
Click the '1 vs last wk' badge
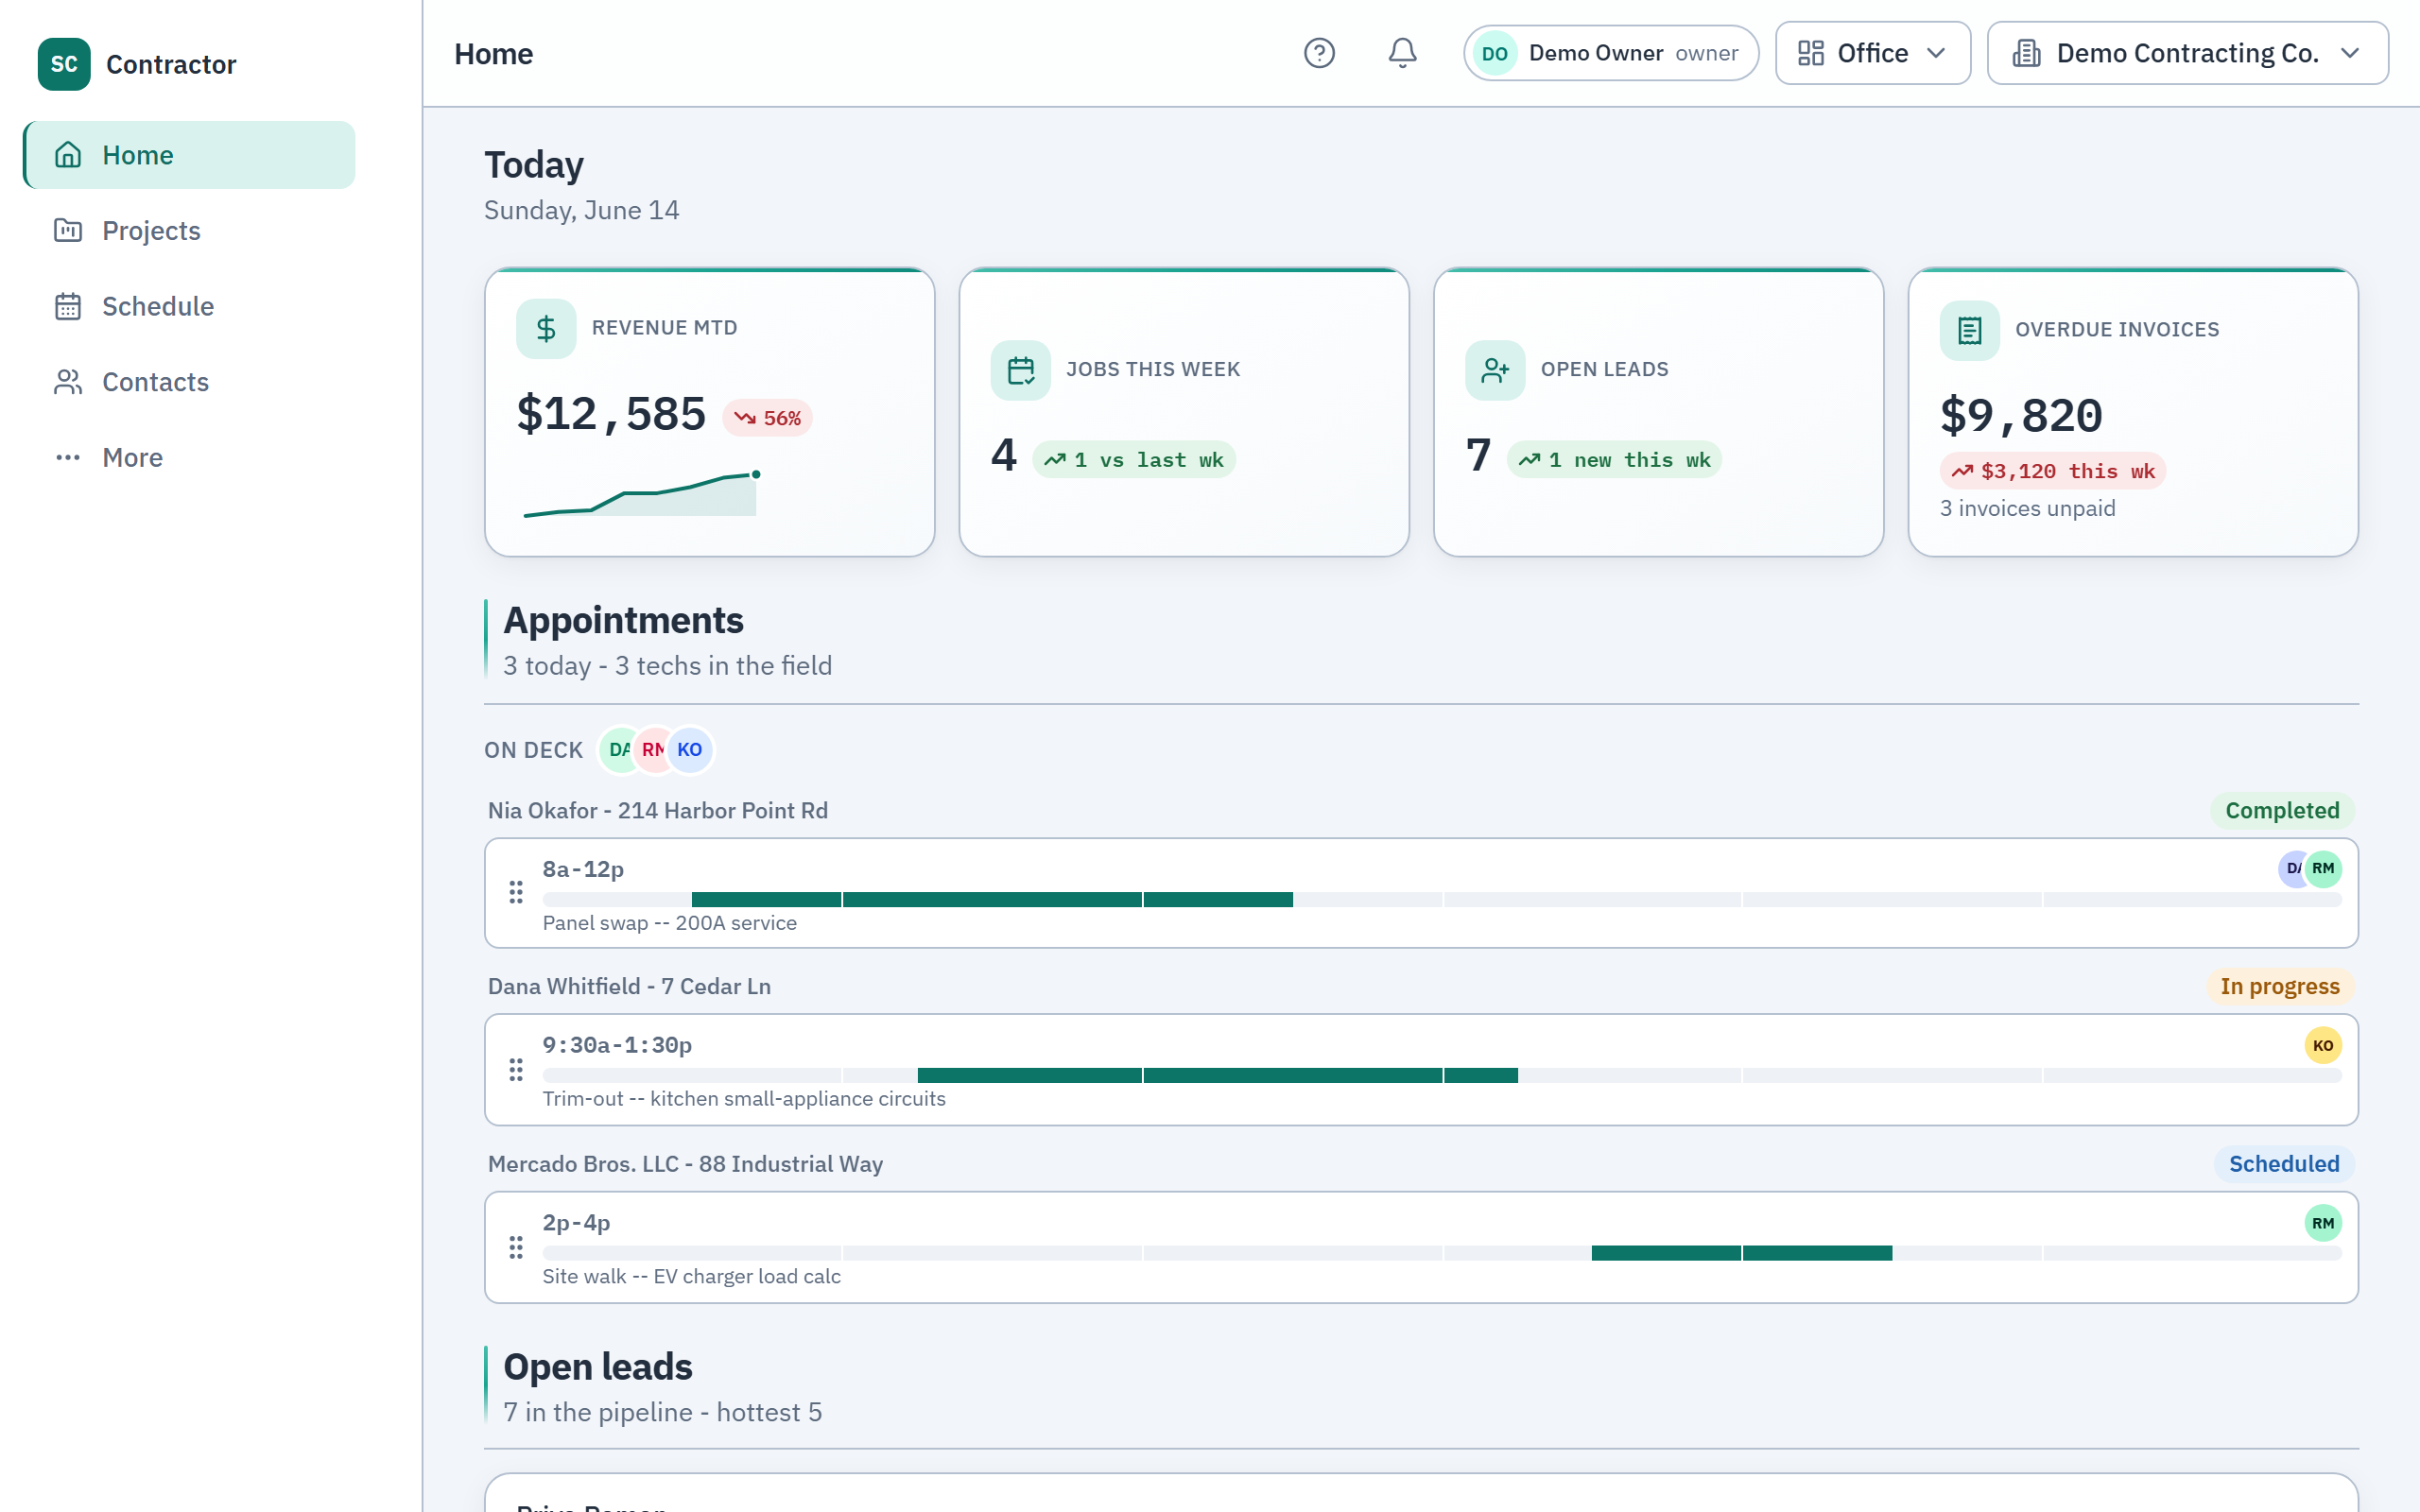(x=1134, y=460)
